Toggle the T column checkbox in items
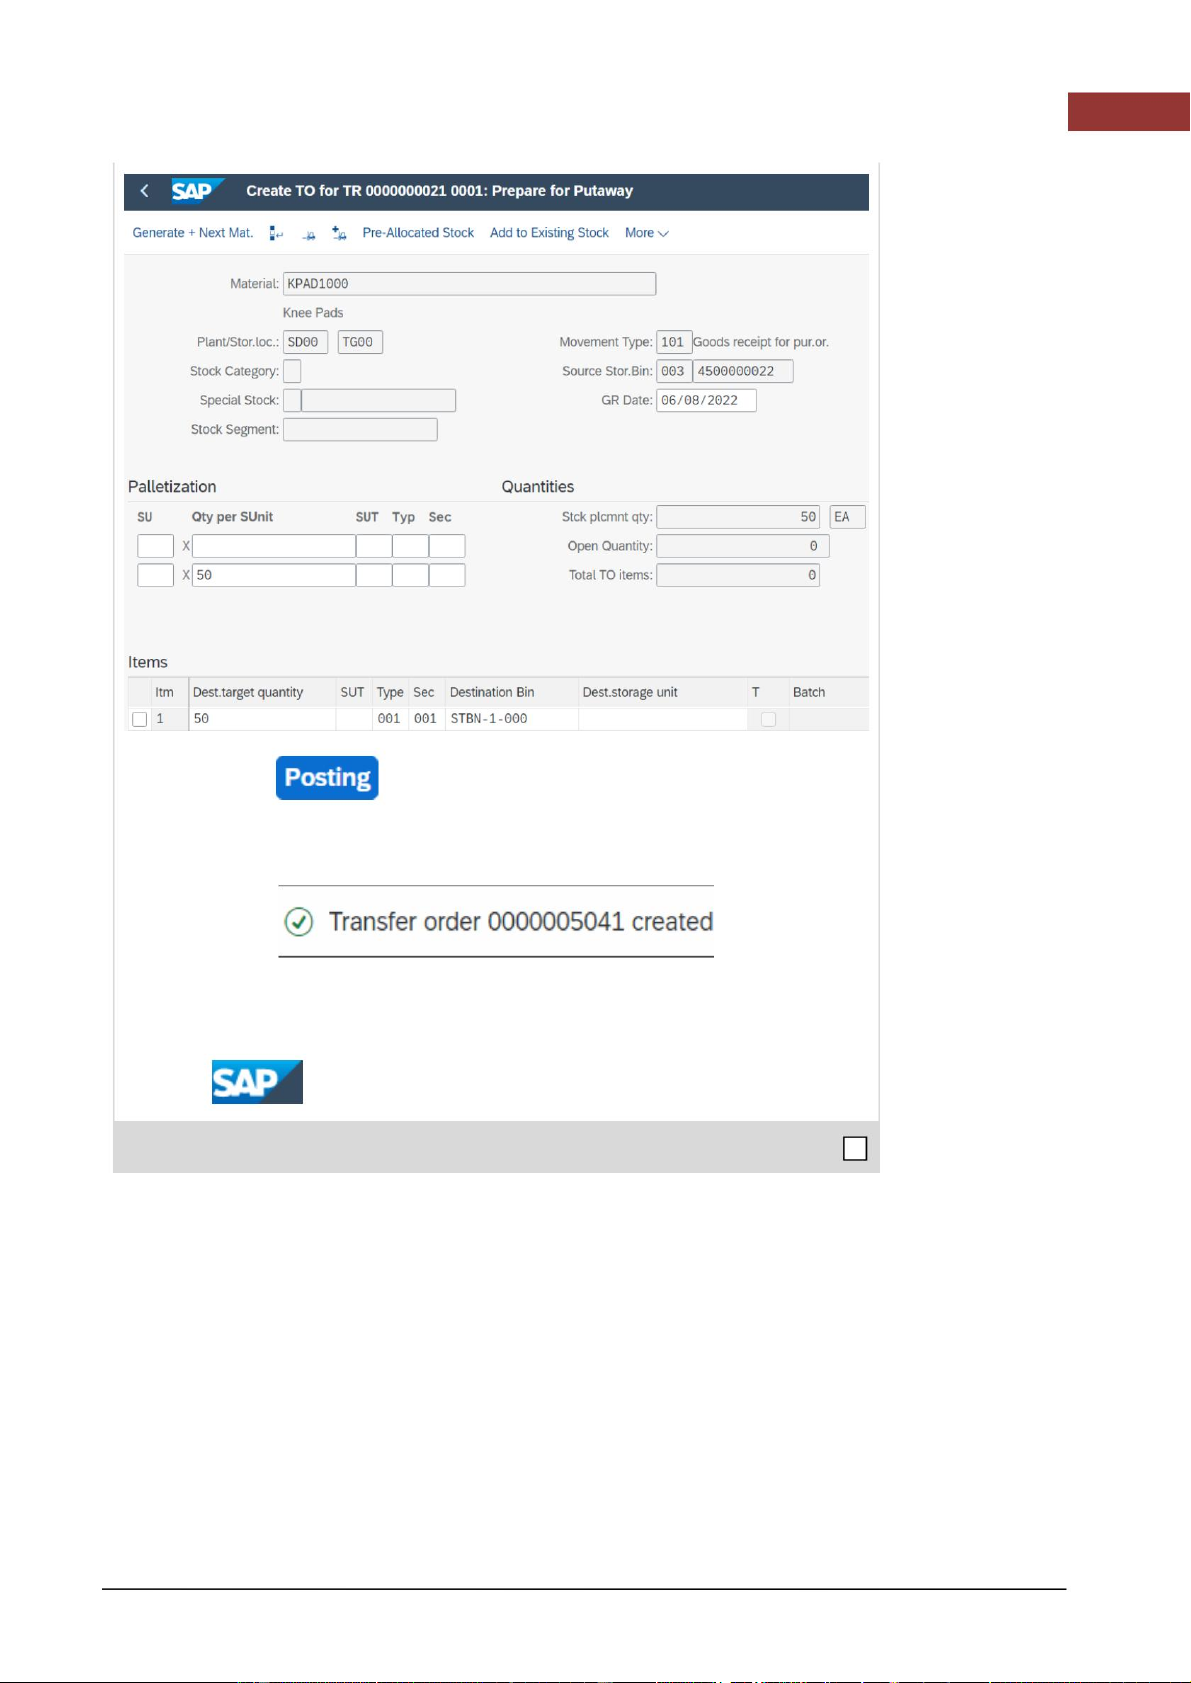This screenshot has width=1191, height=1683. (768, 719)
